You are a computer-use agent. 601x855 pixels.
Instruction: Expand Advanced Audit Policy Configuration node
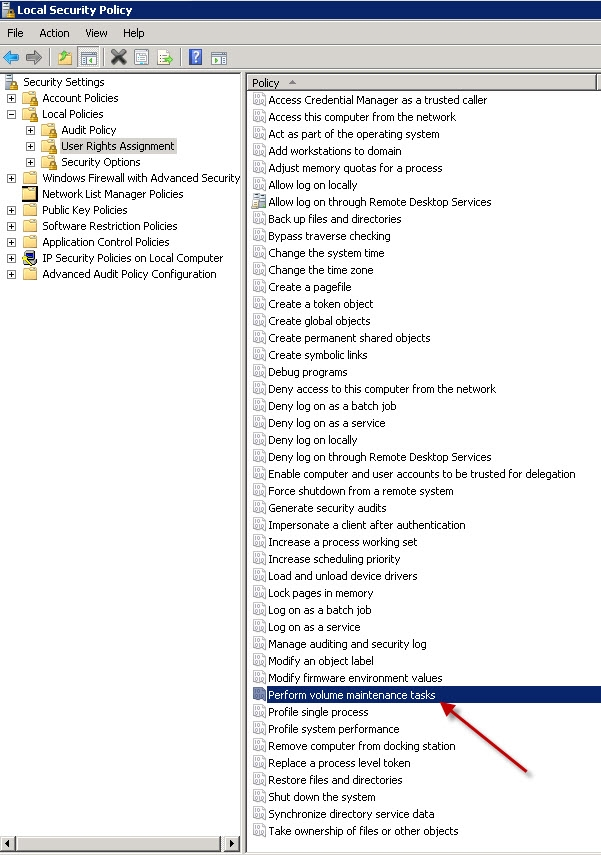[11, 274]
